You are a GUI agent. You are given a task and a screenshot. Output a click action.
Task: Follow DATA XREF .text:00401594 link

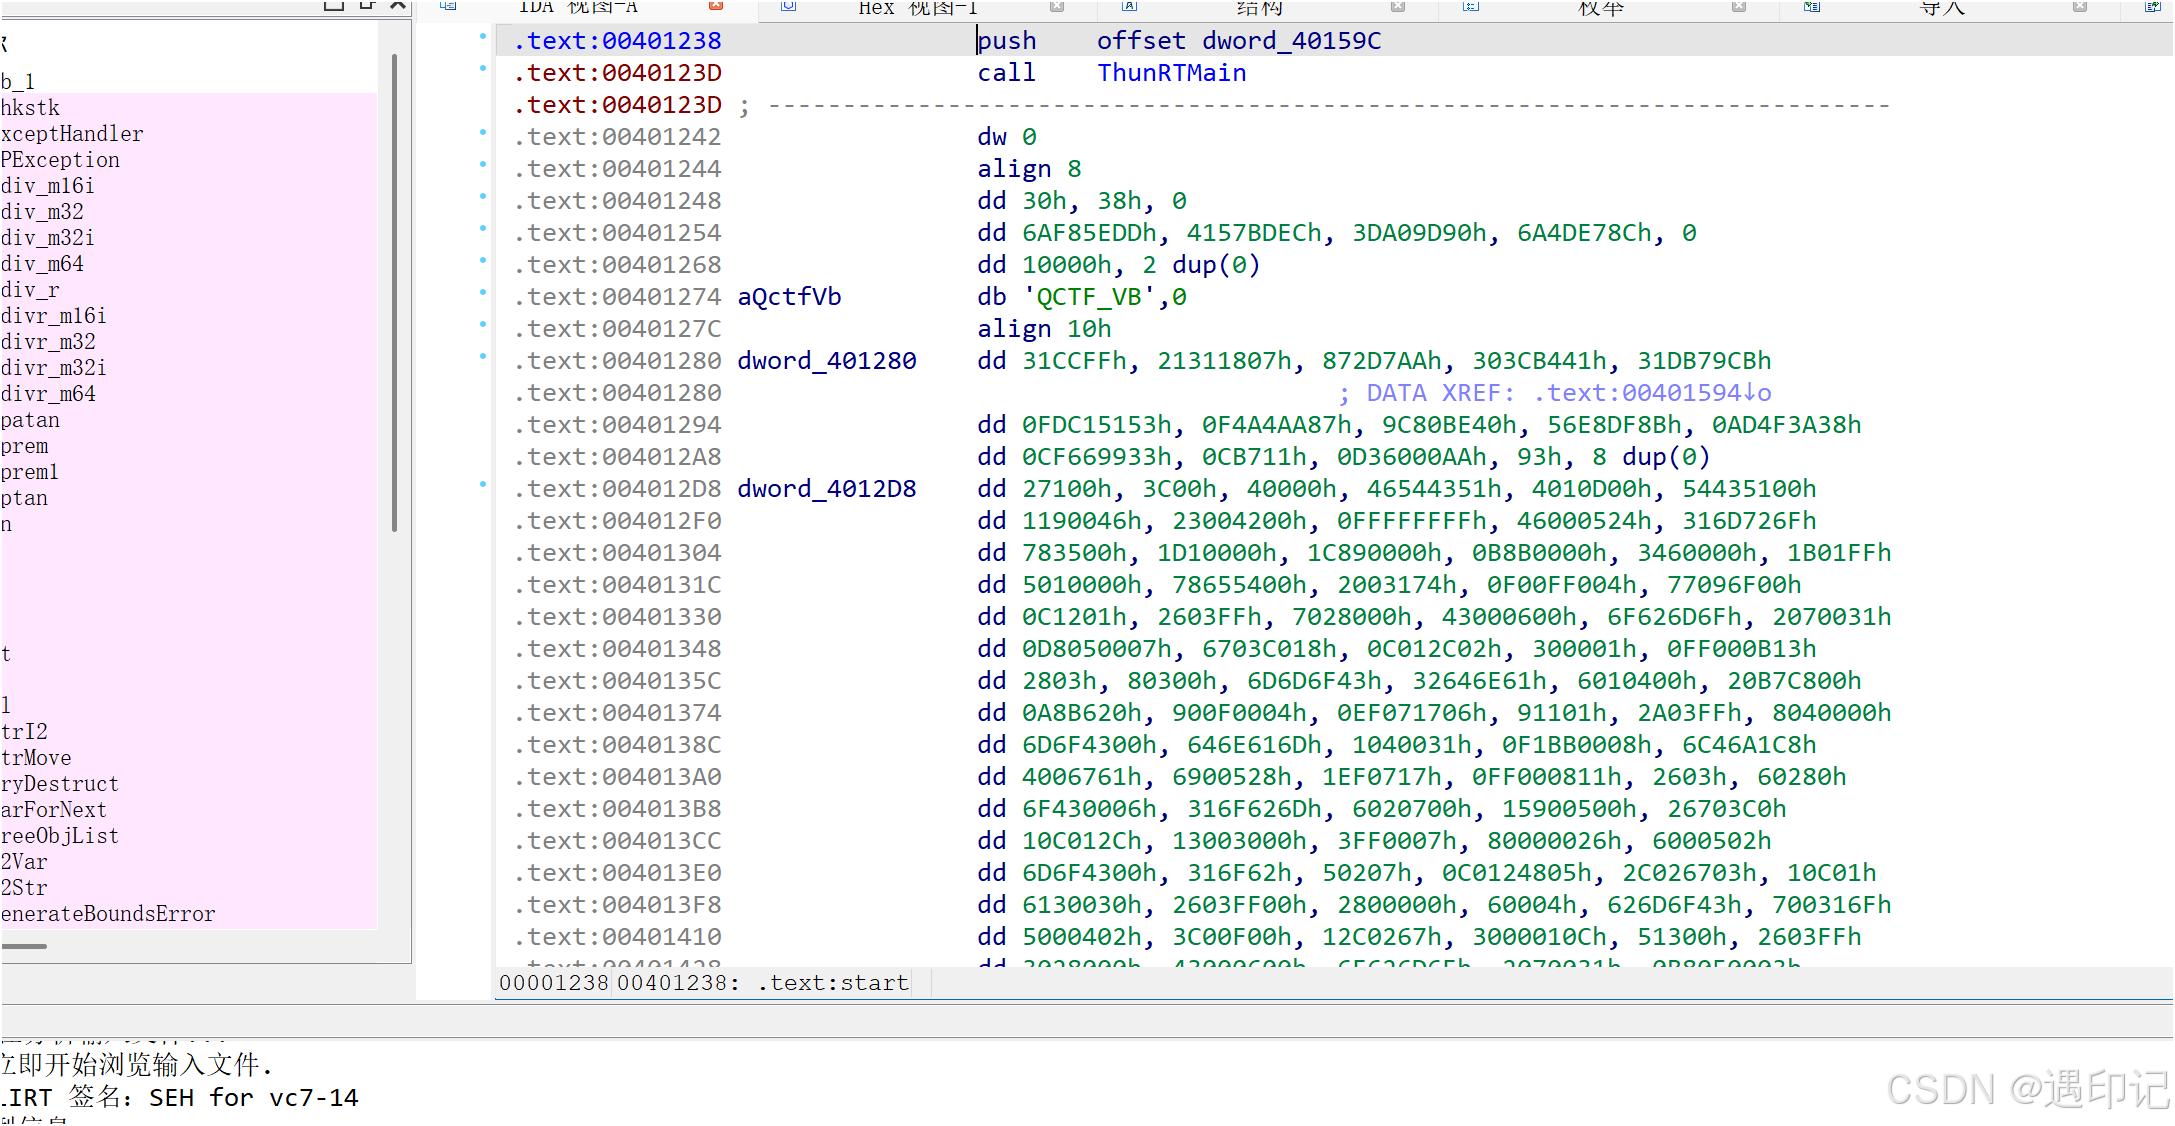click(1652, 393)
